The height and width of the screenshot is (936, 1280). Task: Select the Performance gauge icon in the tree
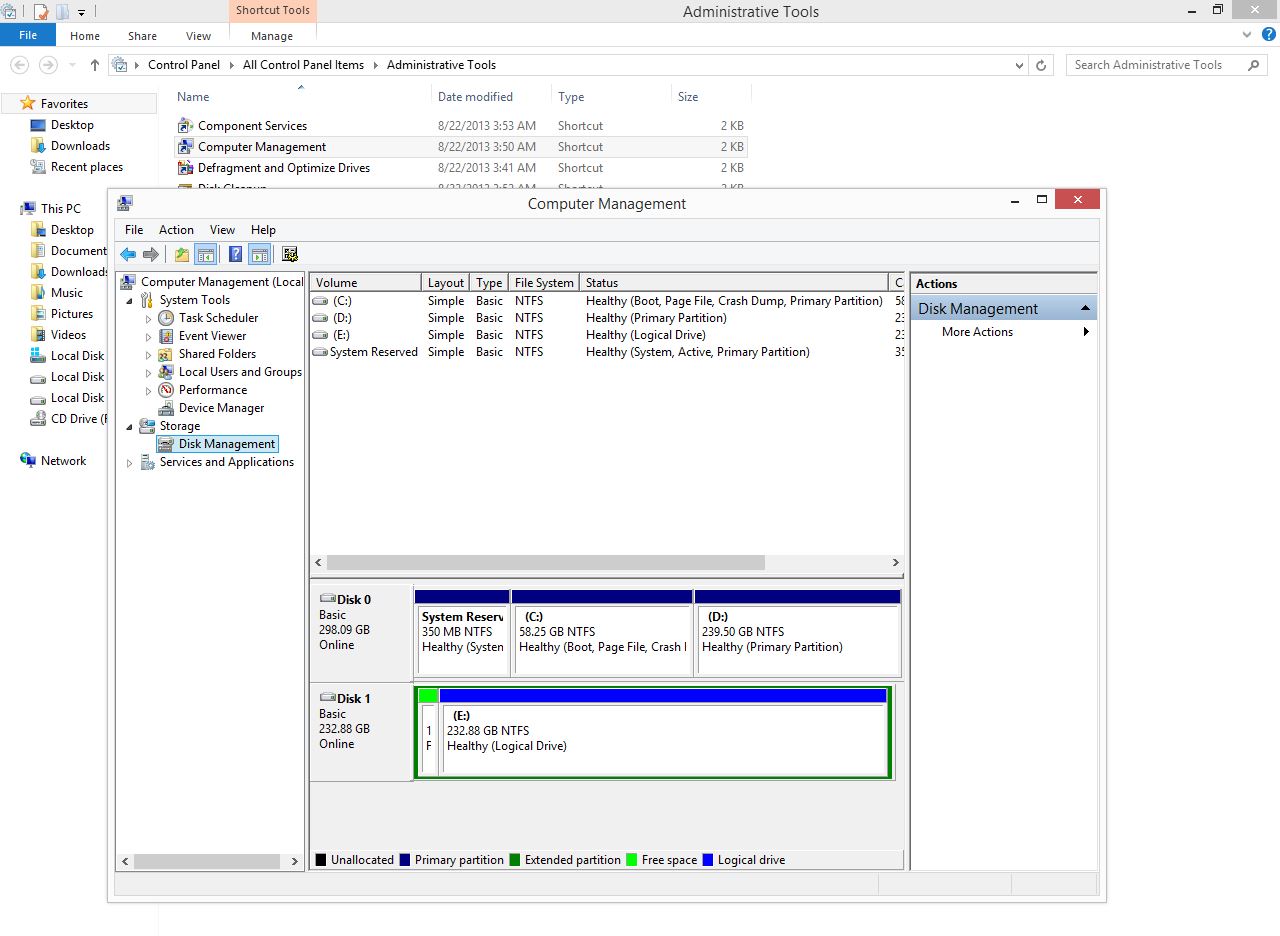[x=166, y=390]
